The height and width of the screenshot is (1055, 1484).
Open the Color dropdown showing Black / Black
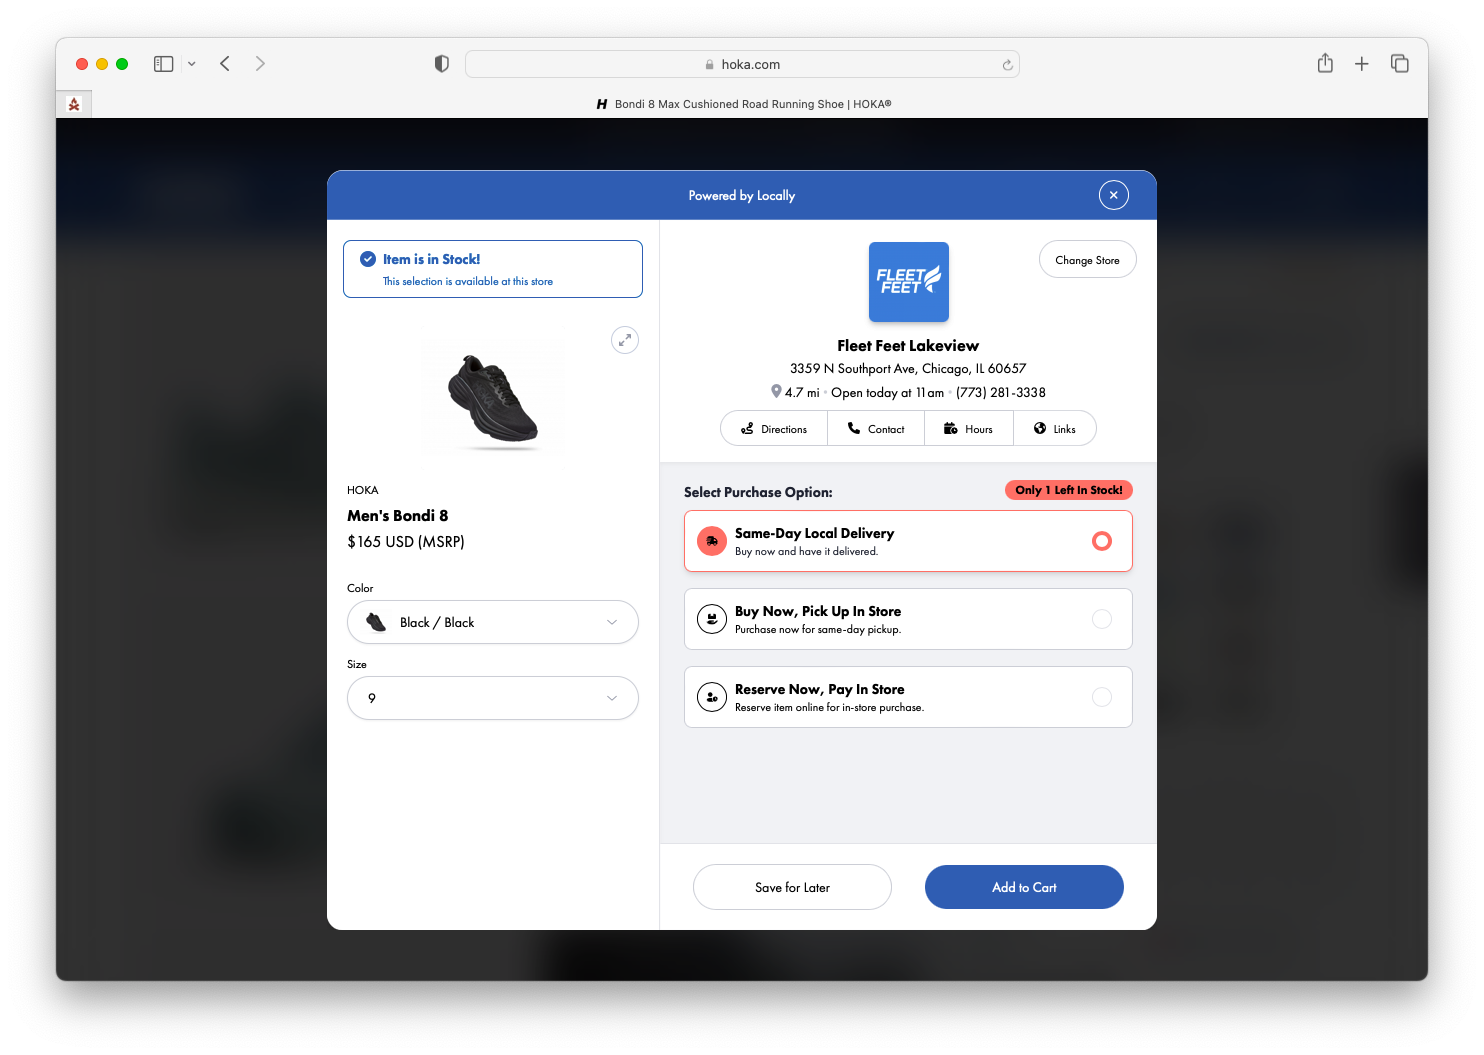tap(493, 622)
